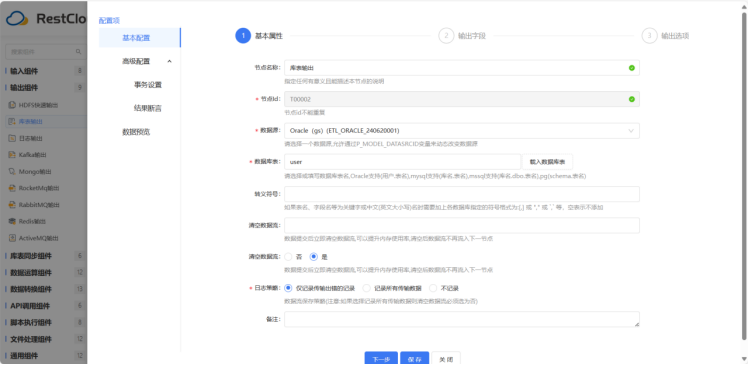748x365 pixels.
Task: Choose 仅记录传输出错的记录 log strategy
Action: 288,288
